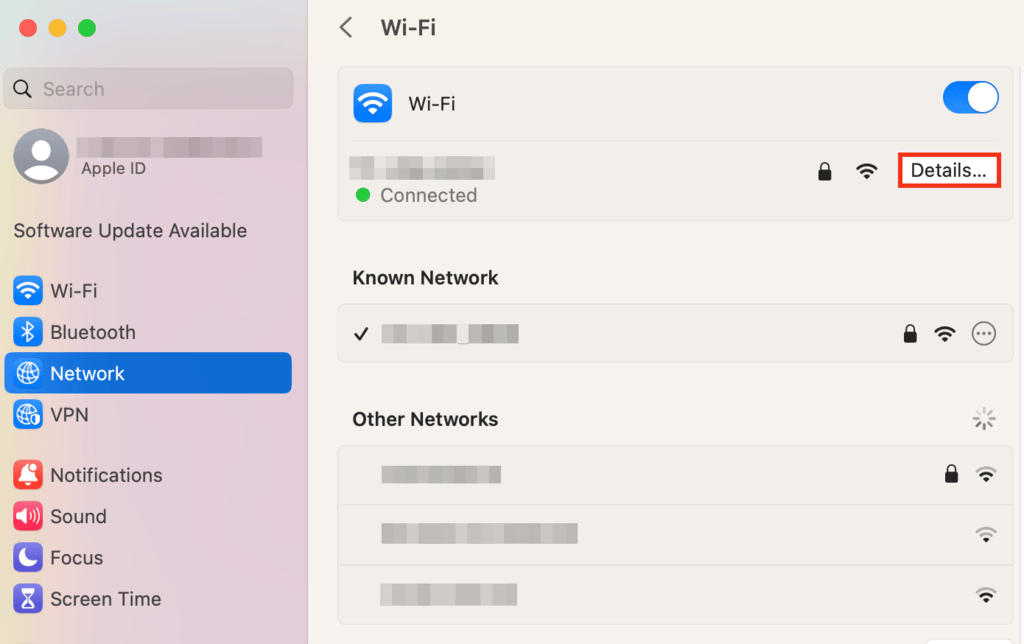
Task: Open Software Update Available notice
Action: [x=130, y=231]
